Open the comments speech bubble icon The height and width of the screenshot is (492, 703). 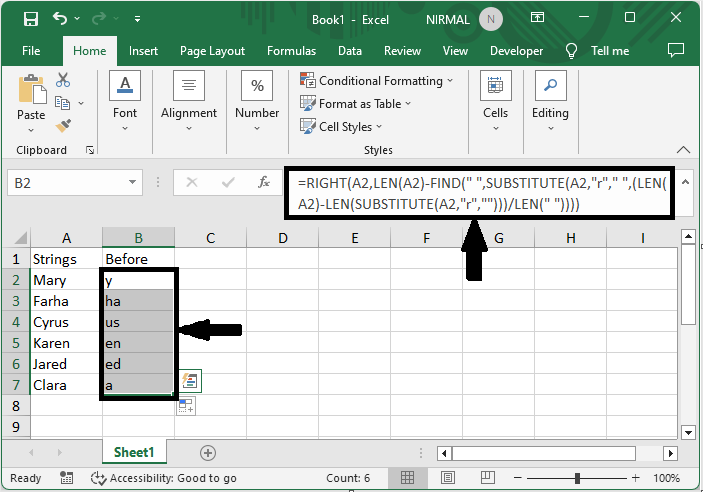[x=676, y=50]
